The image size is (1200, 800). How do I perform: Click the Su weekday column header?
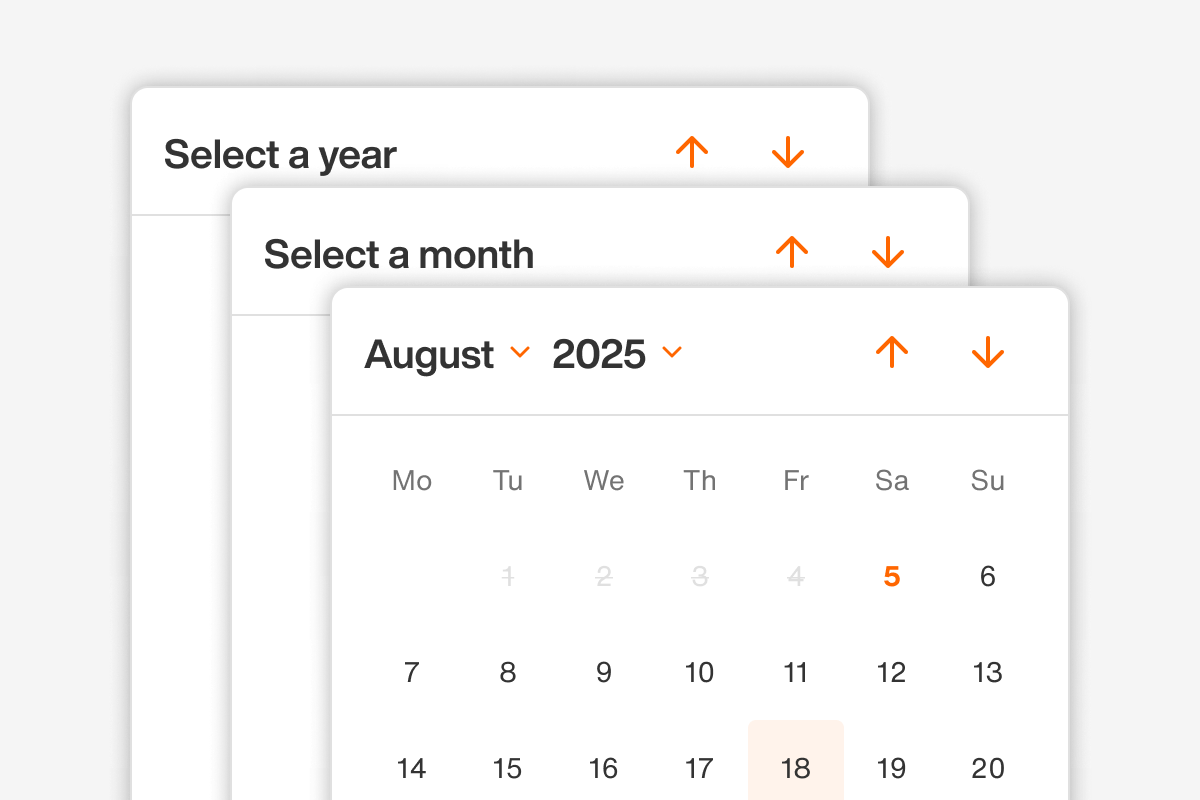click(x=987, y=481)
